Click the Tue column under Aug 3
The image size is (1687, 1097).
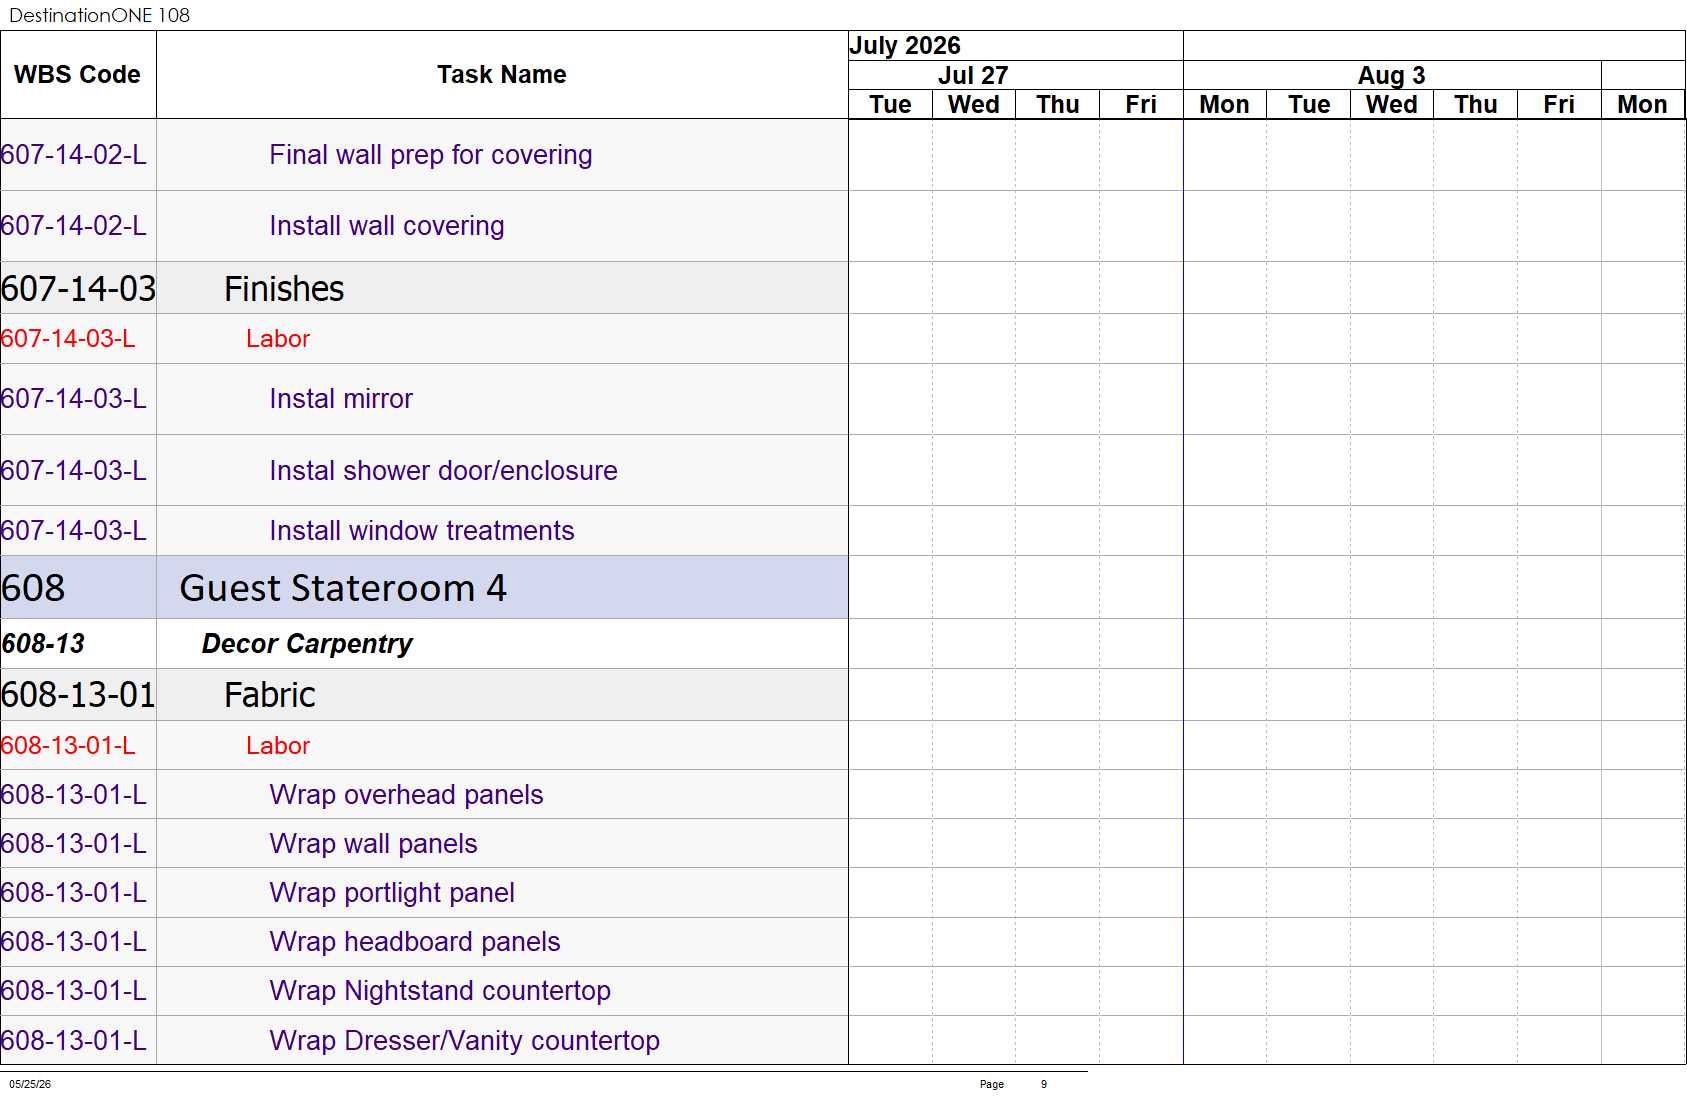1309,105
